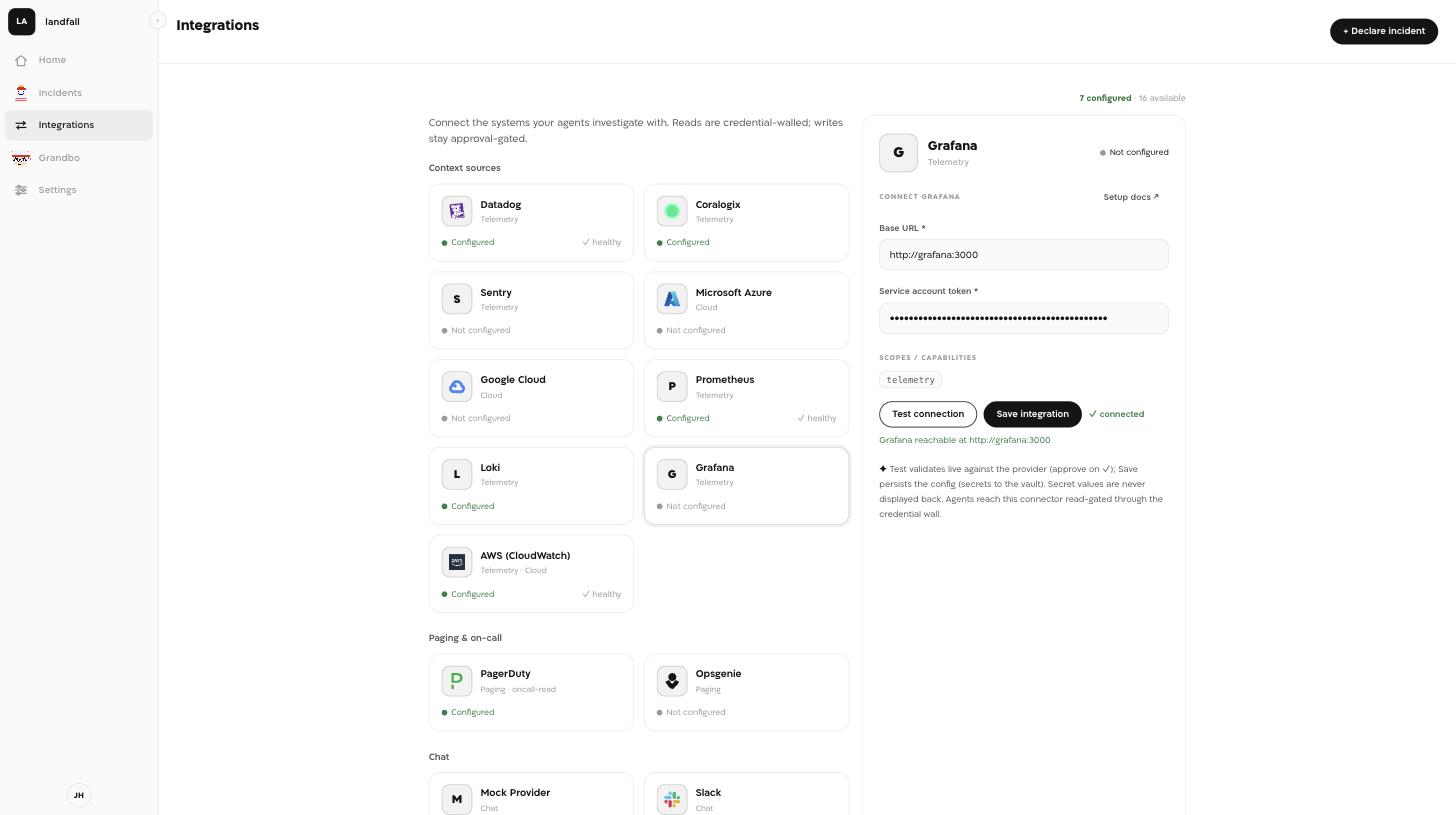This screenshot has width=1456, height=815.
Task: Click the AWS CloudWatch logo icon
Action: pos(457,562)
